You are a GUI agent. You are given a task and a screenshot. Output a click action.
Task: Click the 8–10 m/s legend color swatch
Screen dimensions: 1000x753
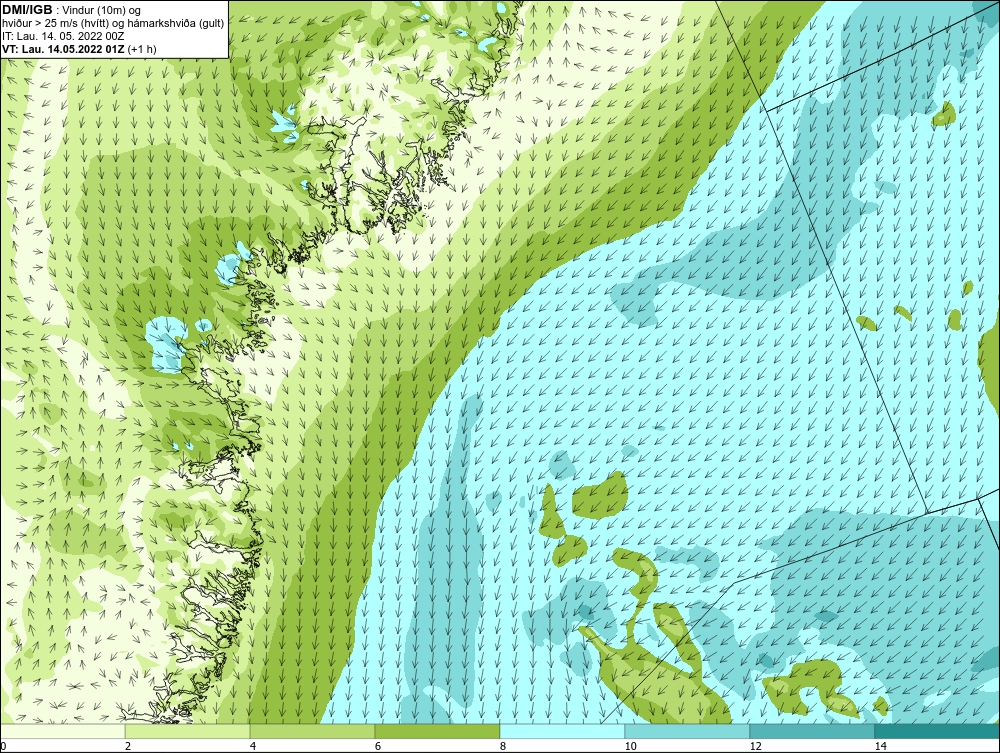point(562,731)
